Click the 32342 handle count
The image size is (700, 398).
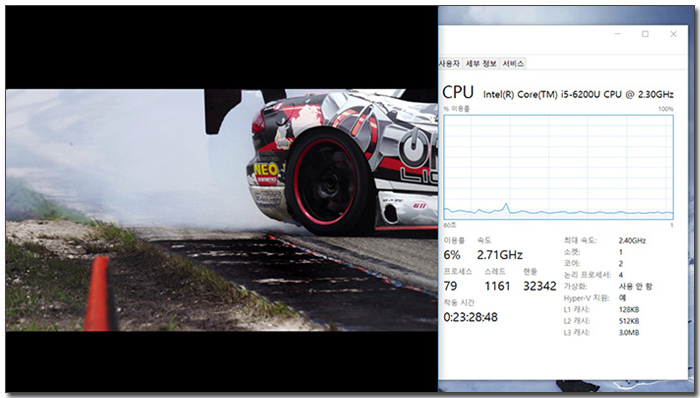point(540,286)
